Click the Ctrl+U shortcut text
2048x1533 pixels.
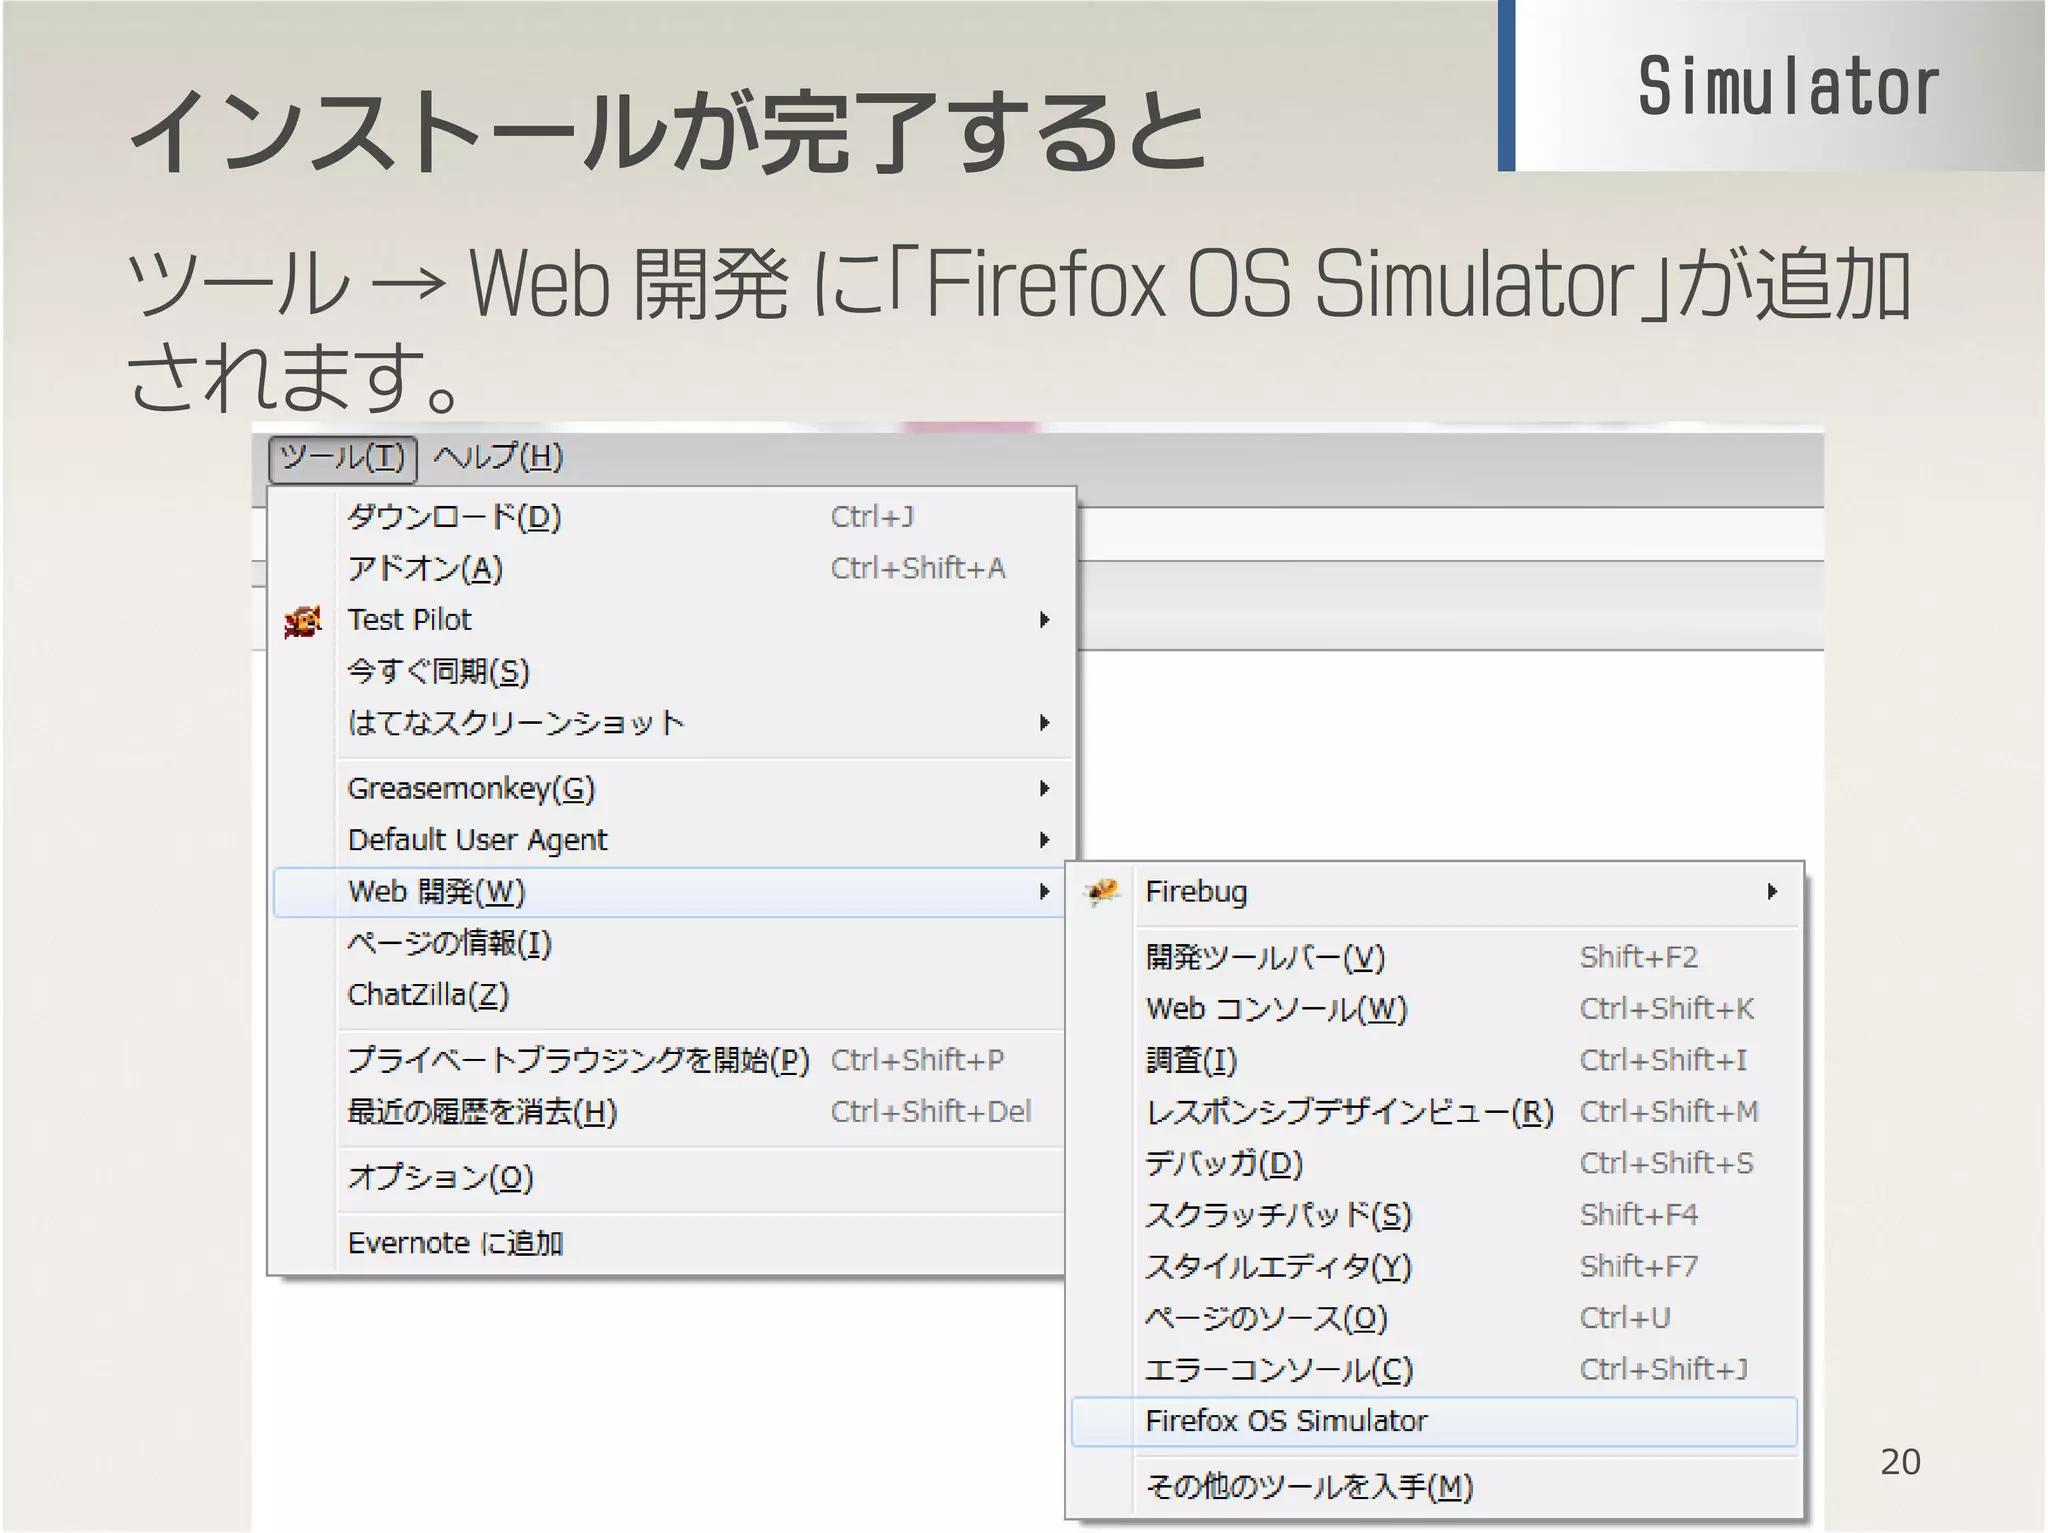click(x=1625, y=1318)
